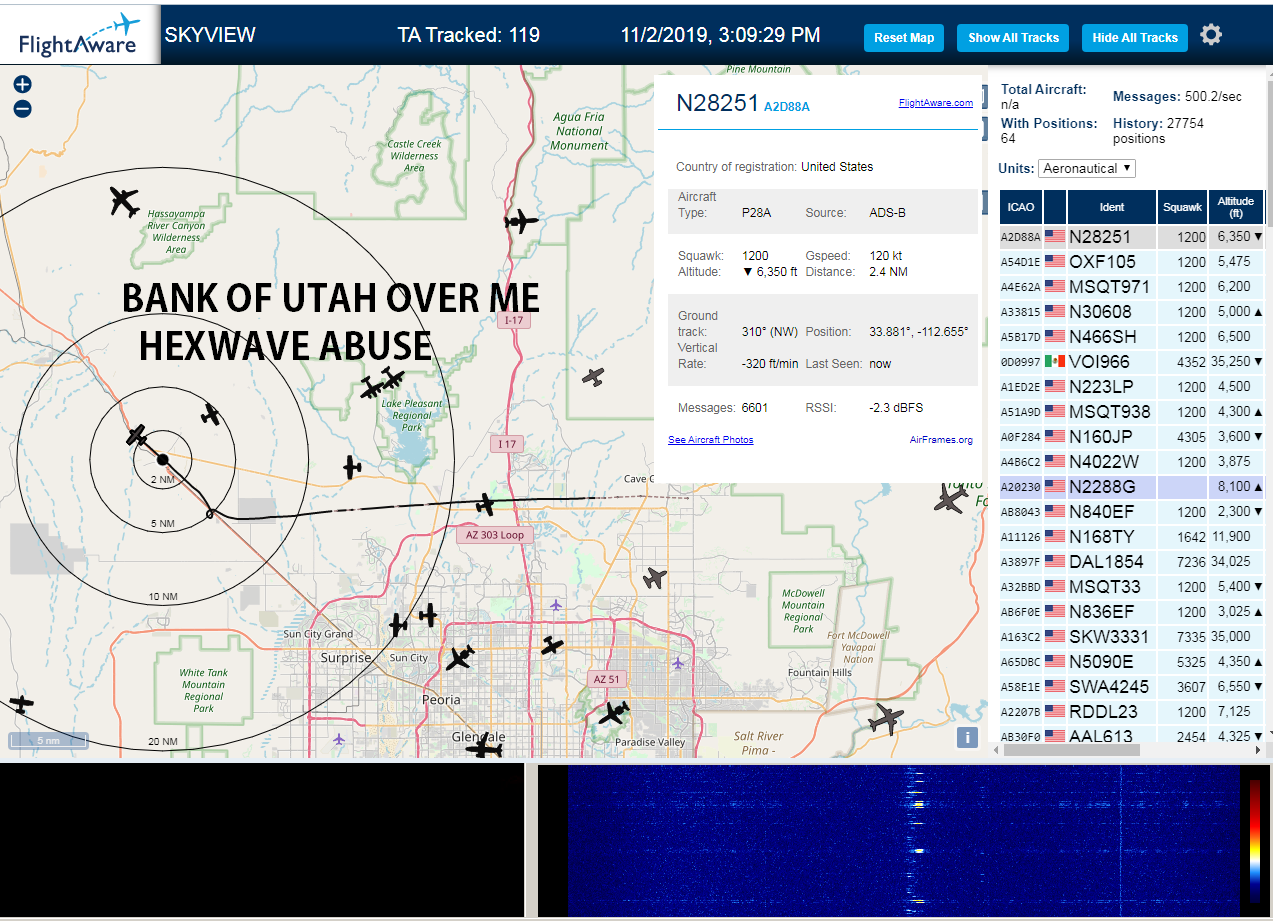
Task: Open the map info 'i' icon
Action: click(x=967, y=738)
